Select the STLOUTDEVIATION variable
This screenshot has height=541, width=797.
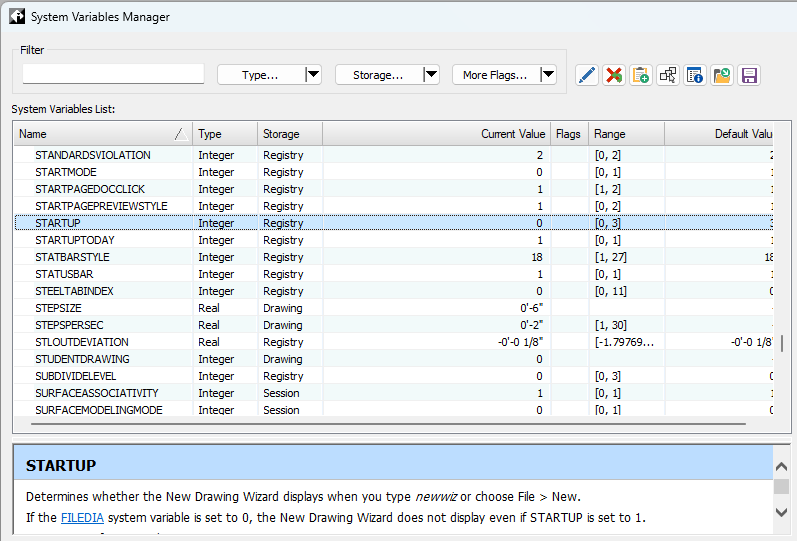(82, 342)
